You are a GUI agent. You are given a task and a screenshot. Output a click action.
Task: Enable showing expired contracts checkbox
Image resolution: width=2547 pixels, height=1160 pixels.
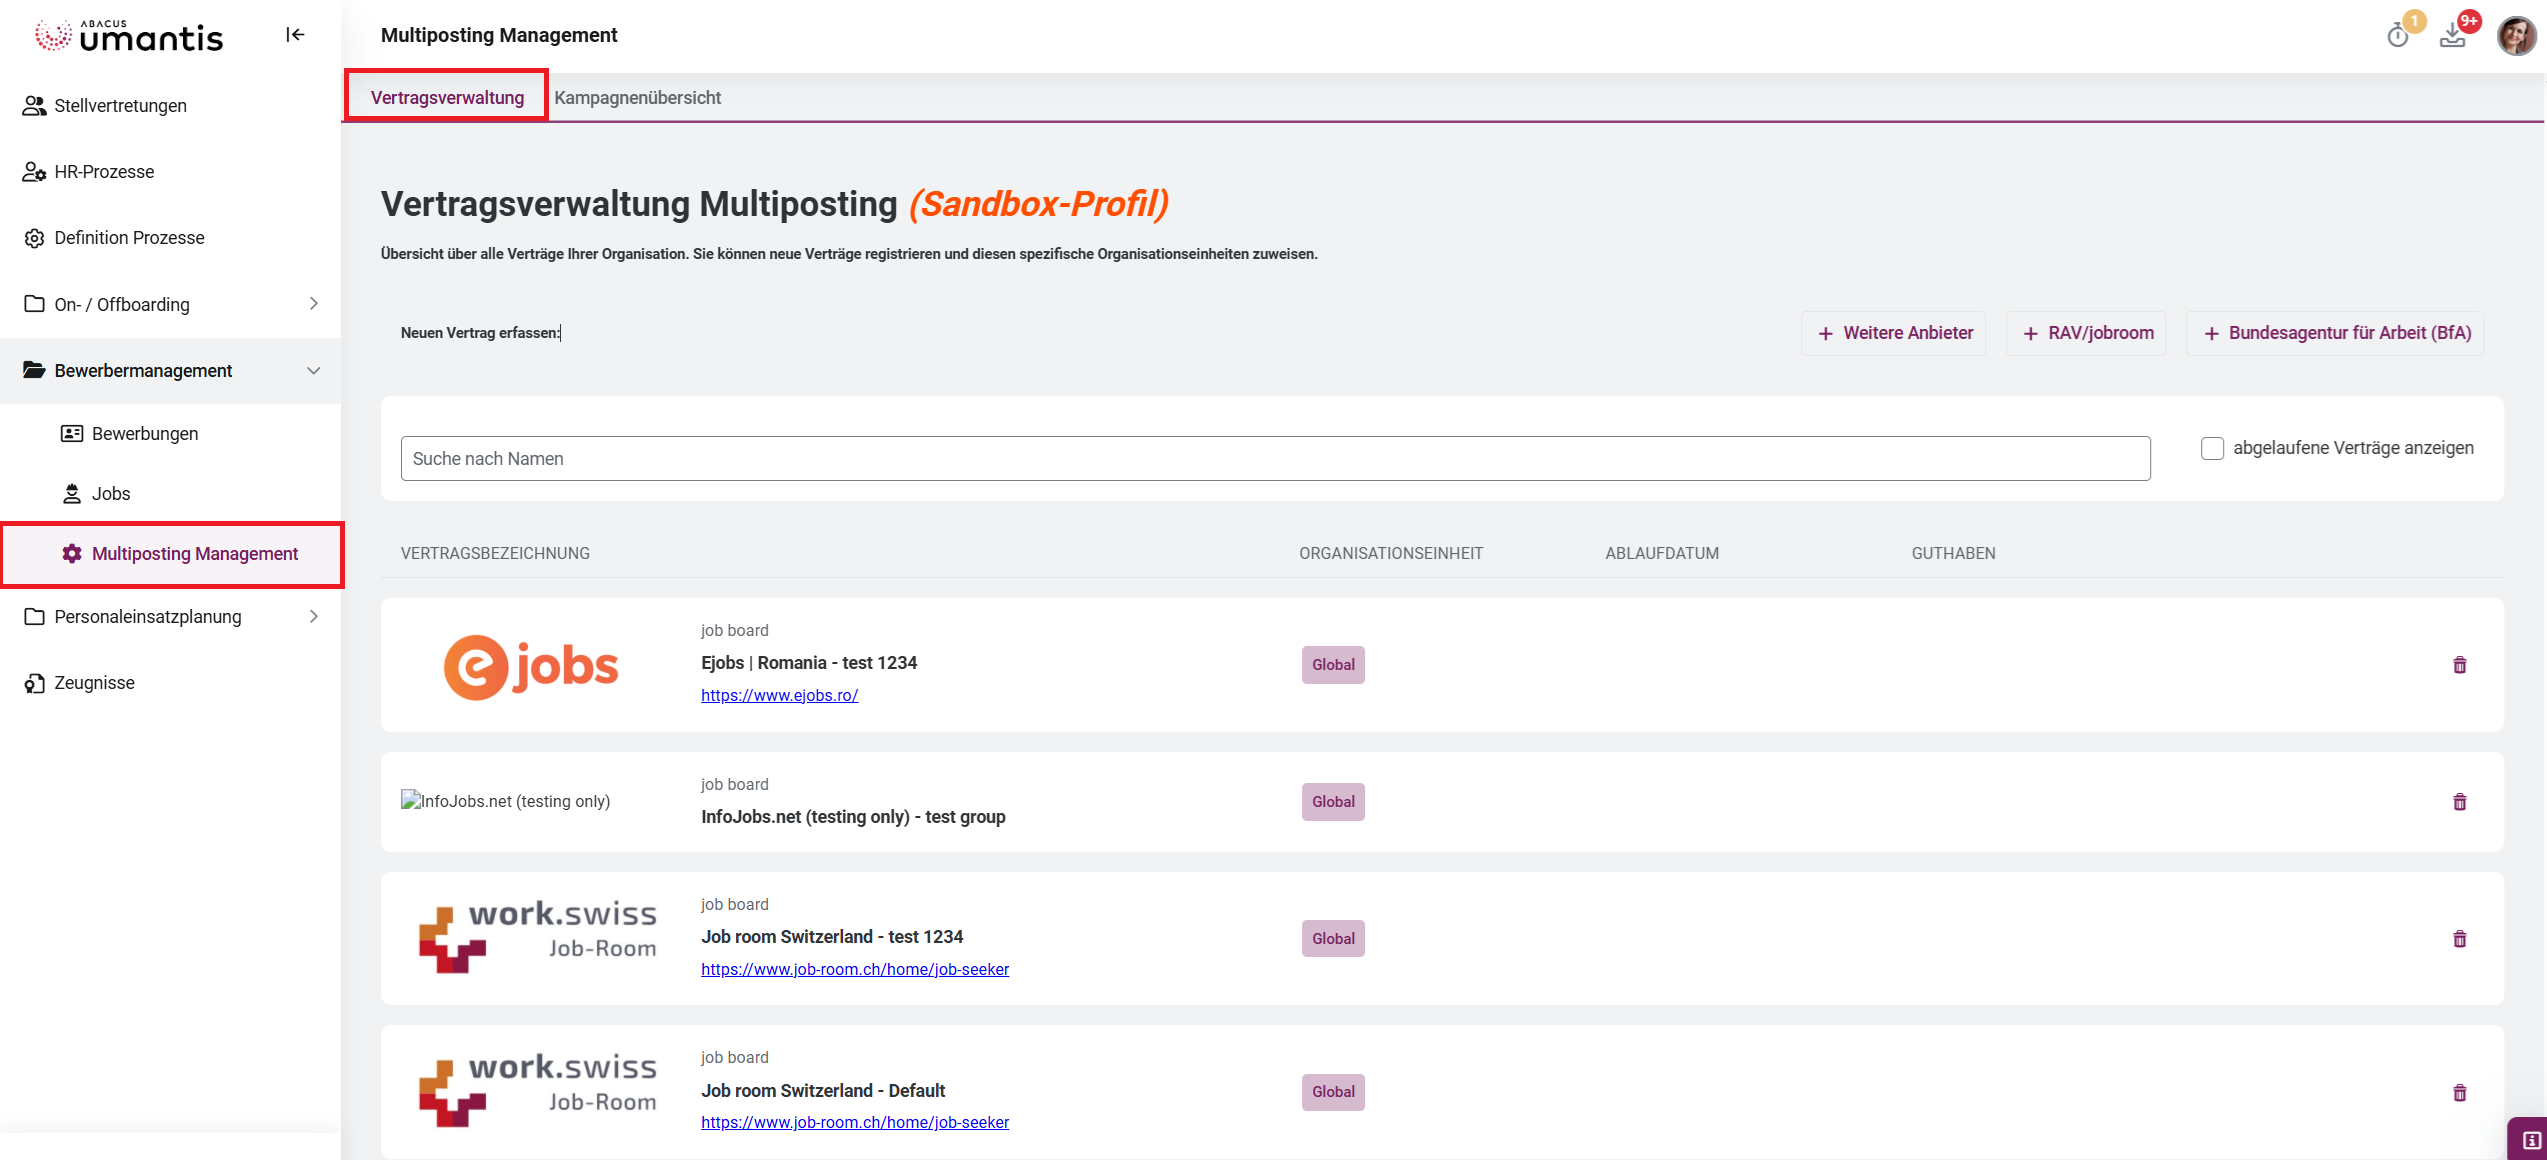2212,448
